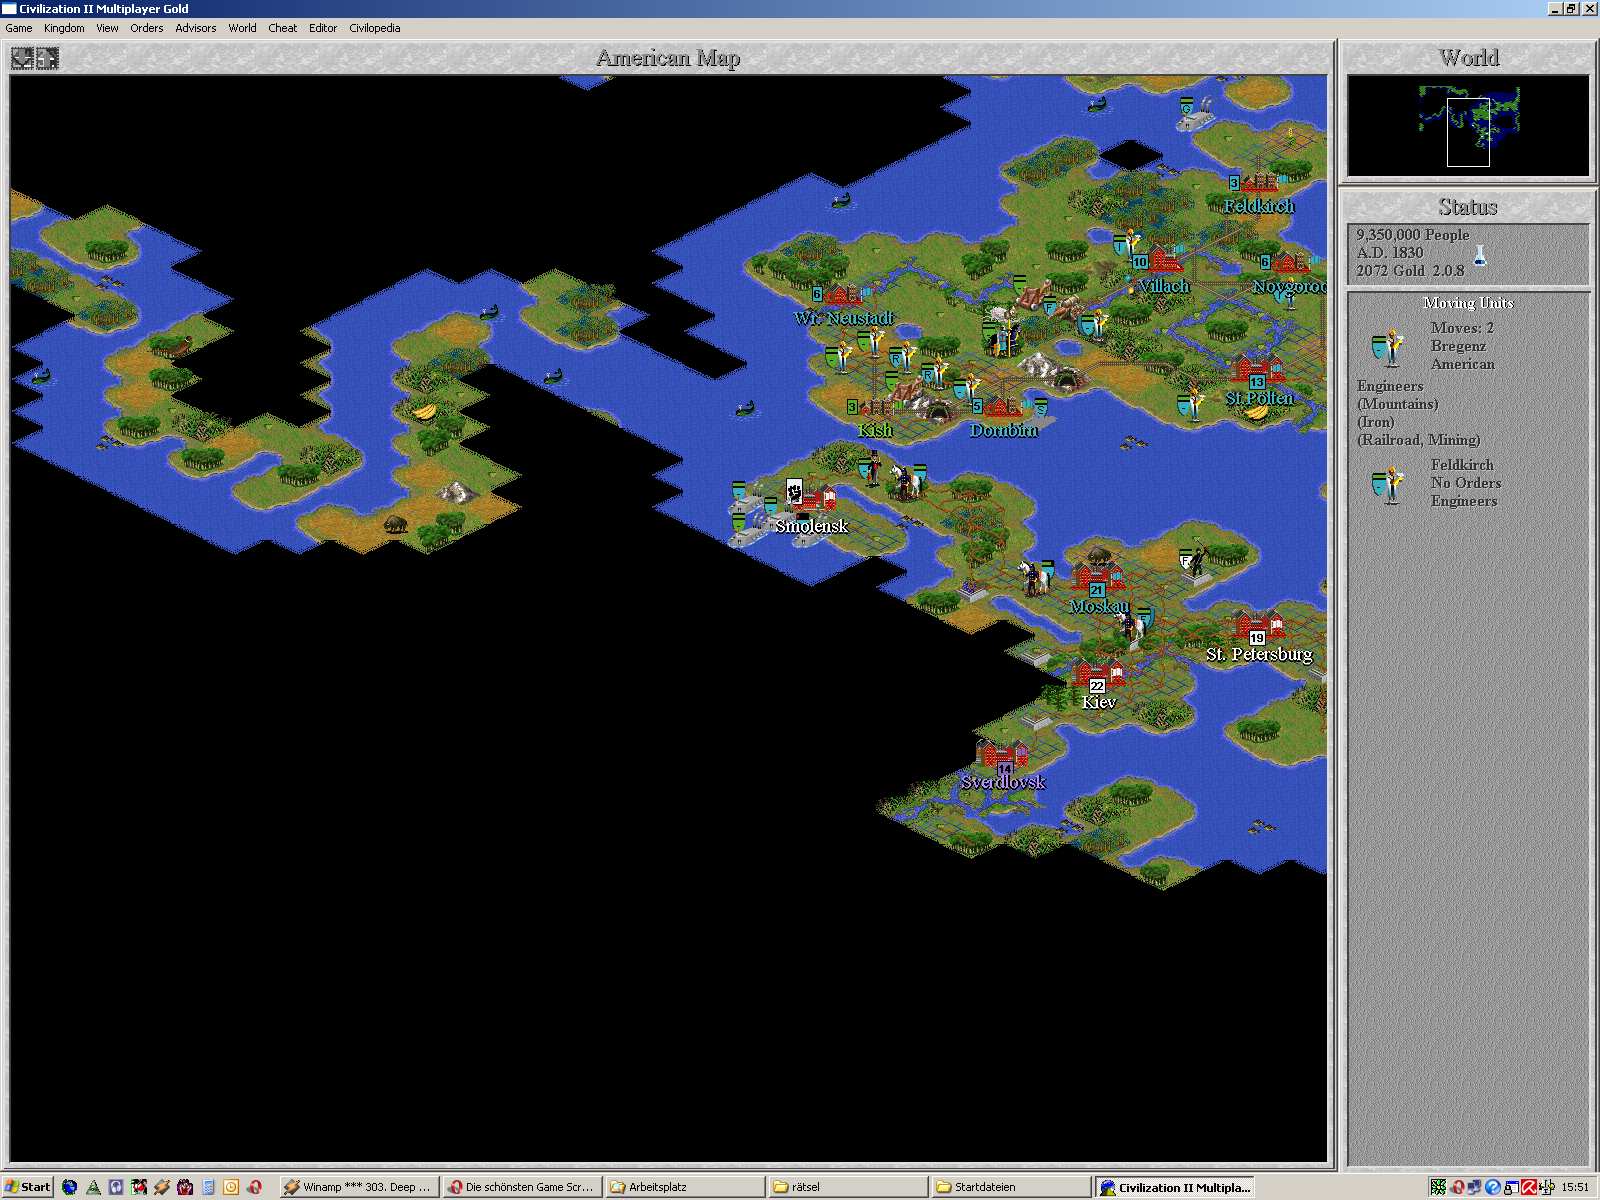Viewport: 1600px width, 1200px height.
Task: Switch to 'Die schönsten Game Scr...' Opera window
Action: [522, 1187]
